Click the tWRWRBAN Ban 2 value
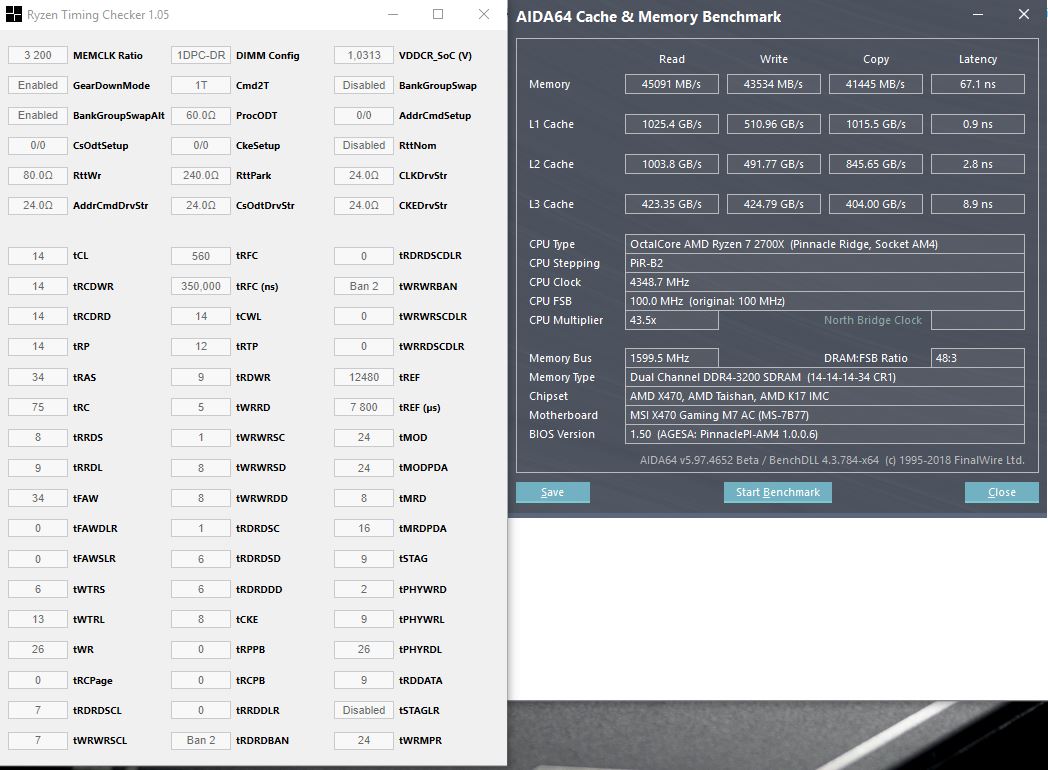The height and width of the screenshot is (770, 1048). point(364,287)
